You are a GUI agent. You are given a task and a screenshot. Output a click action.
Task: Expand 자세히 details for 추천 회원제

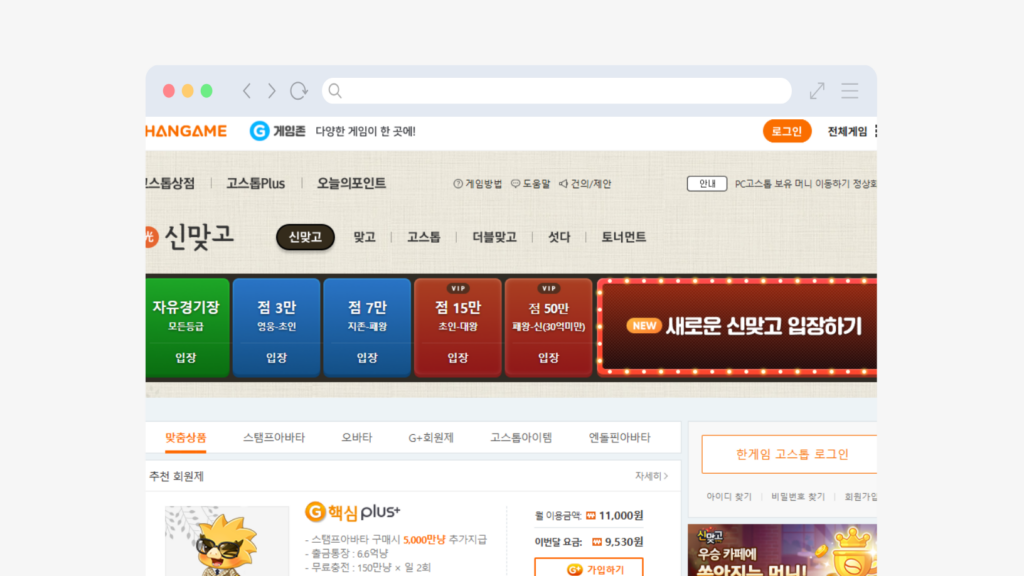pos(651,476)
